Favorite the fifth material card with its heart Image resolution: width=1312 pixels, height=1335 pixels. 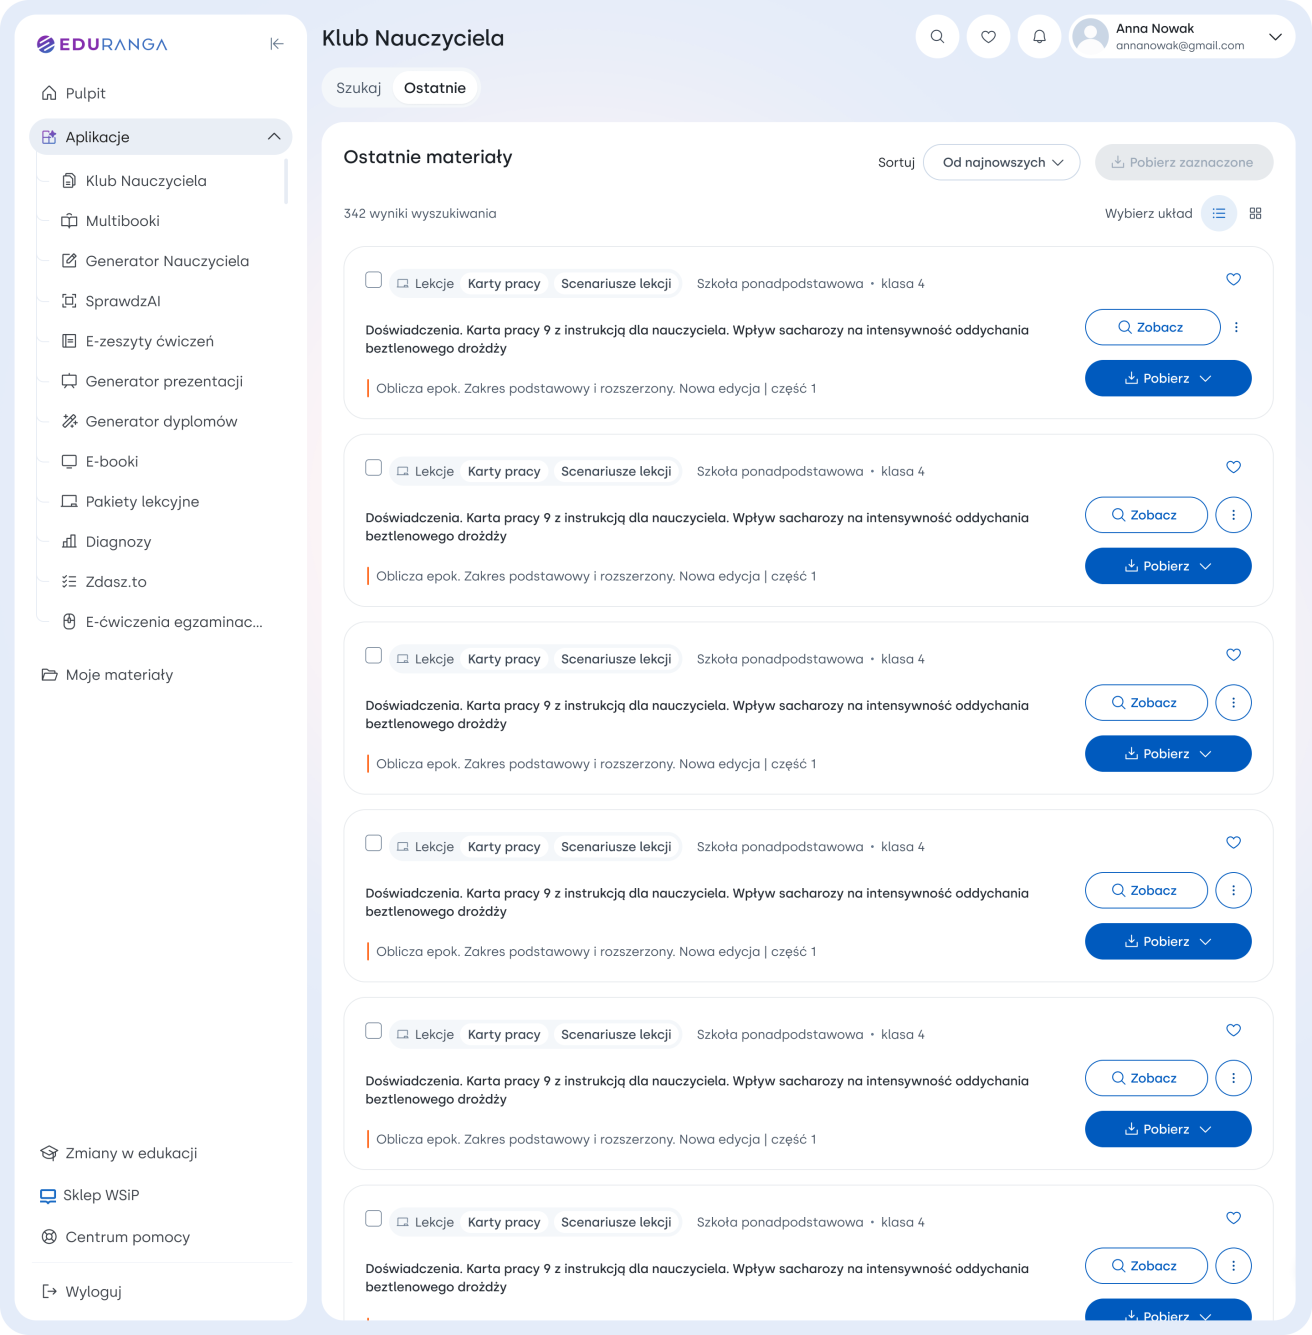(1233, 1031)
